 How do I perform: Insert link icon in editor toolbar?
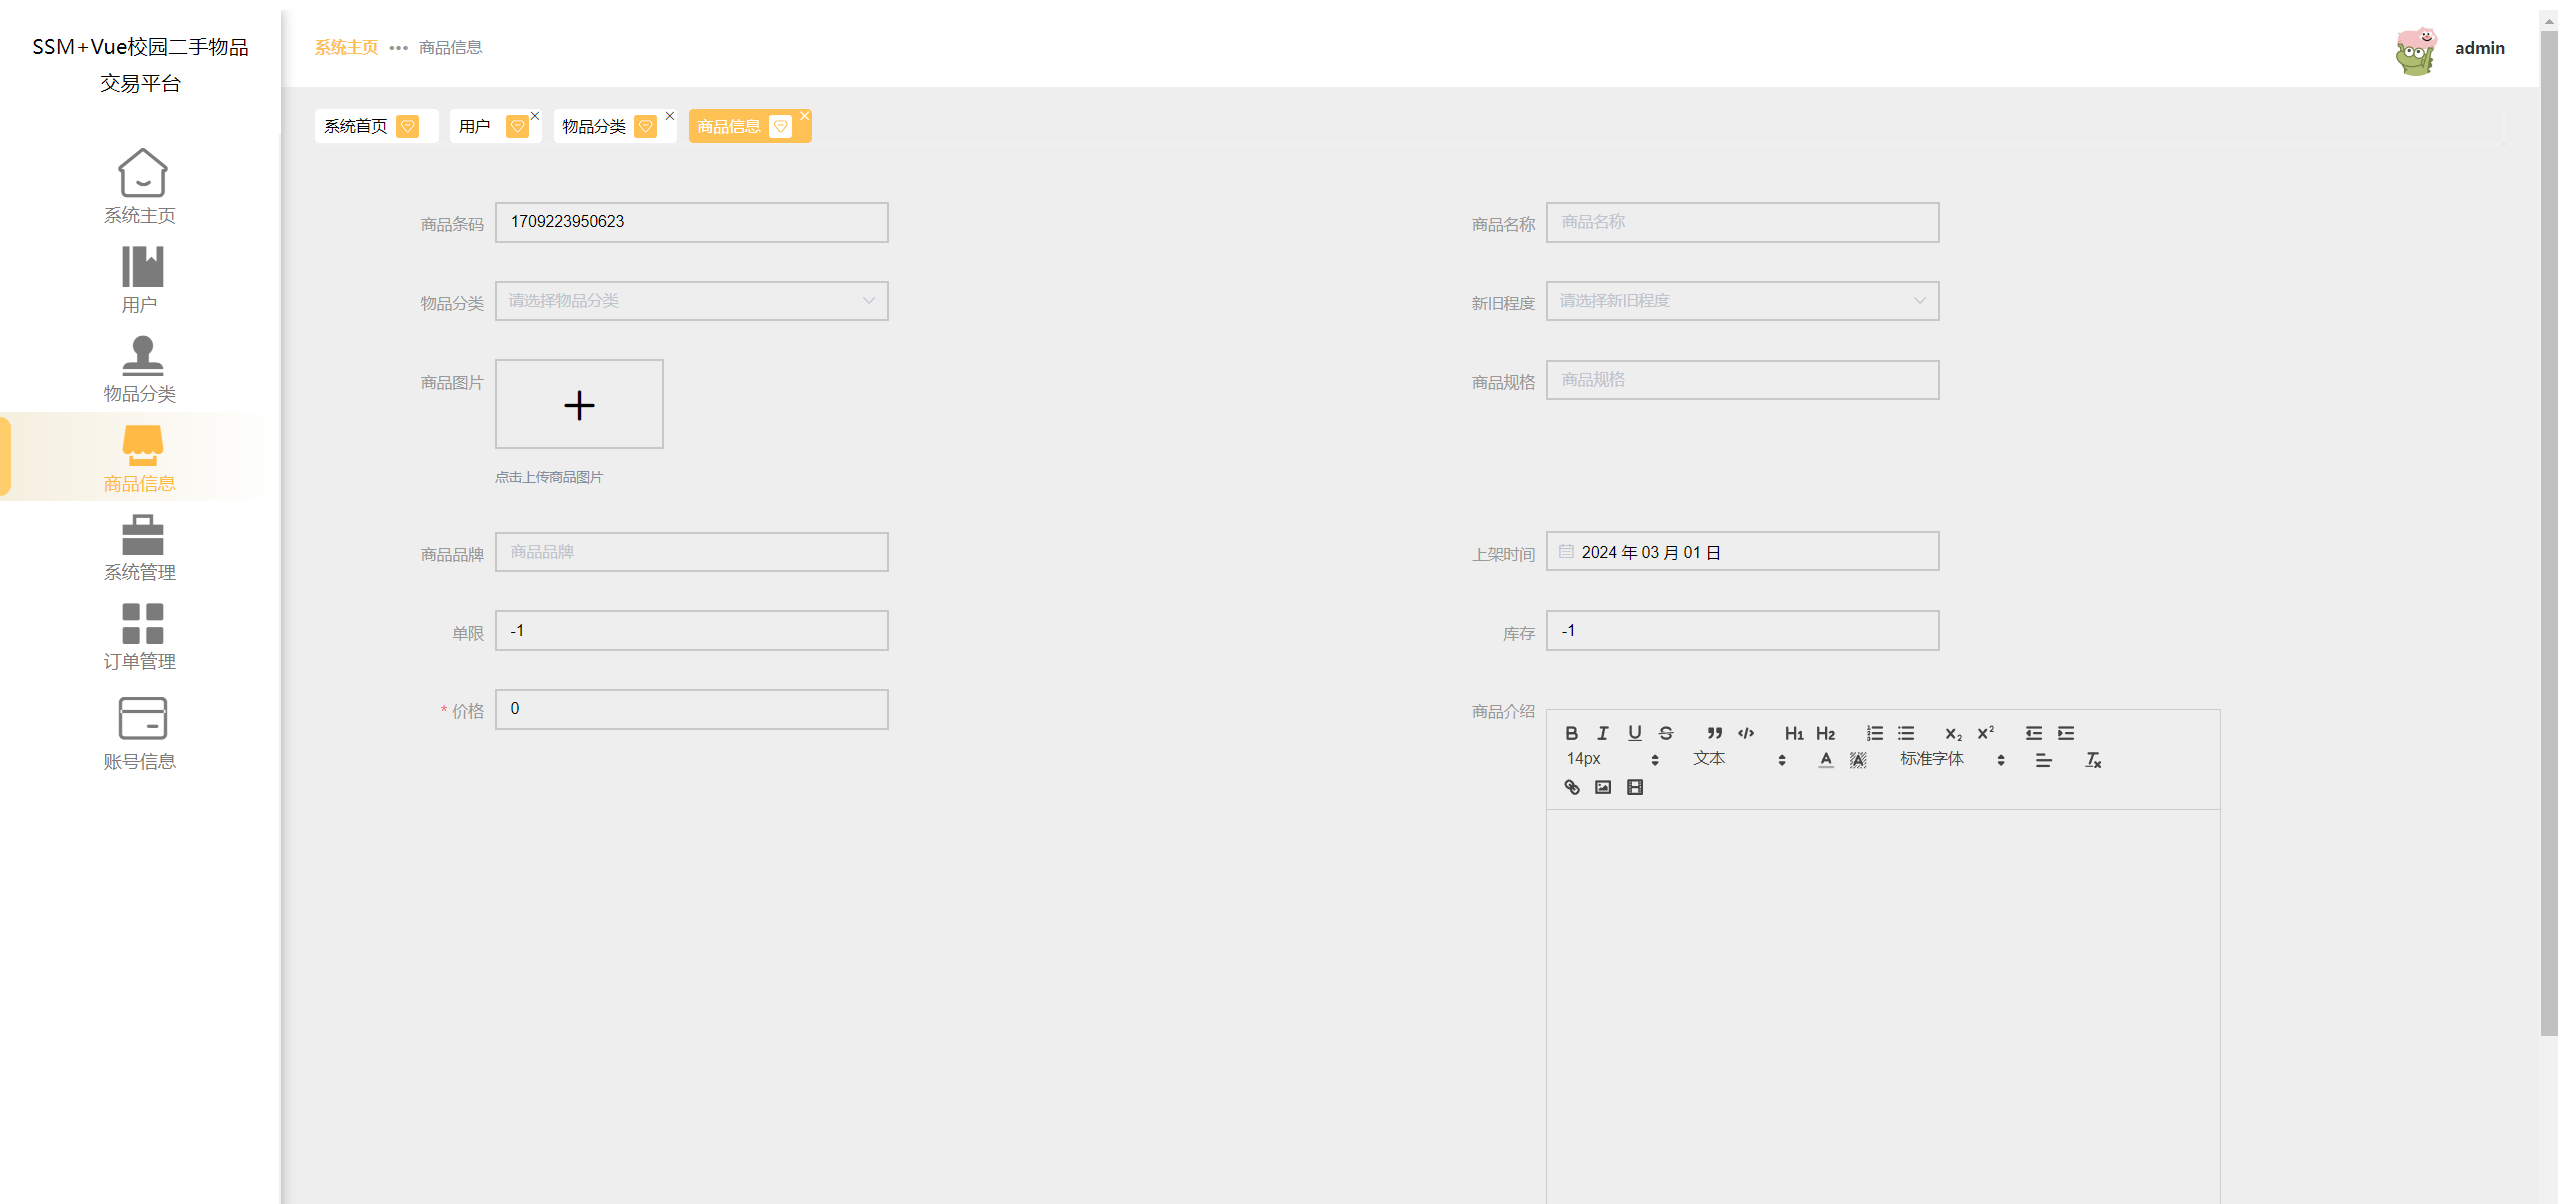pos(1571,787)
